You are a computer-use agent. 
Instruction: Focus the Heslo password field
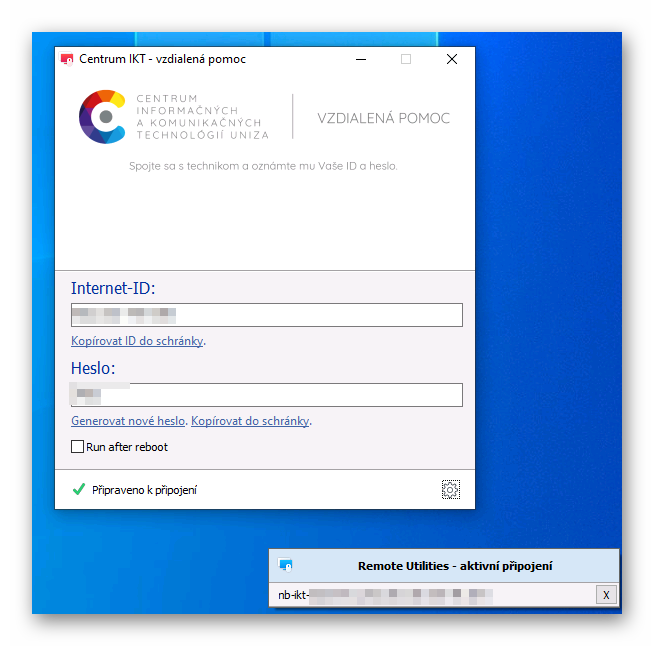[266, 395]
